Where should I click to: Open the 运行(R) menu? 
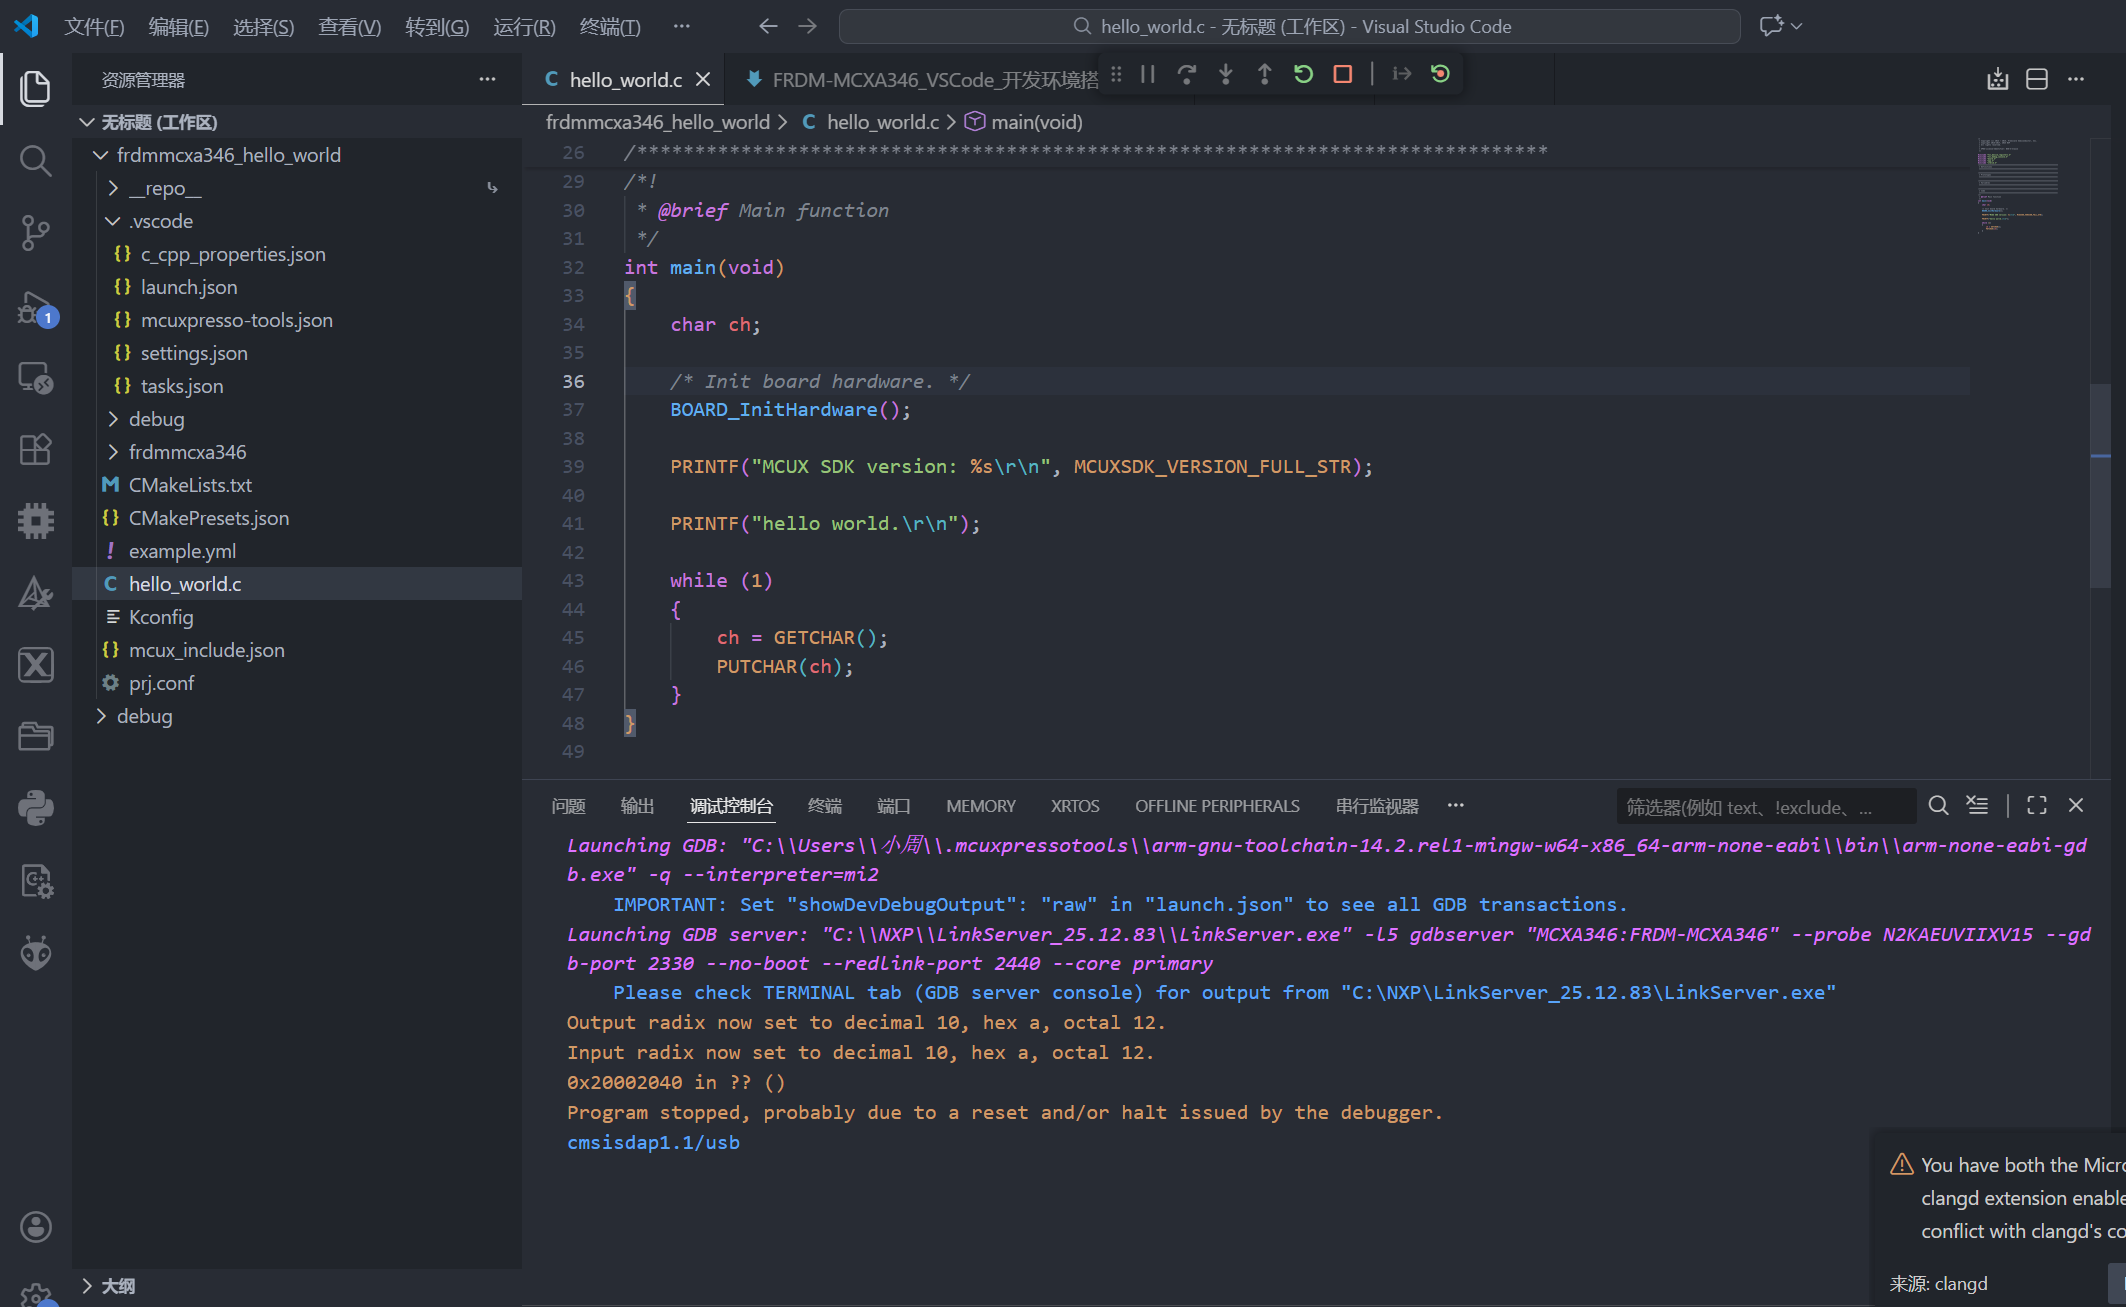524,26
